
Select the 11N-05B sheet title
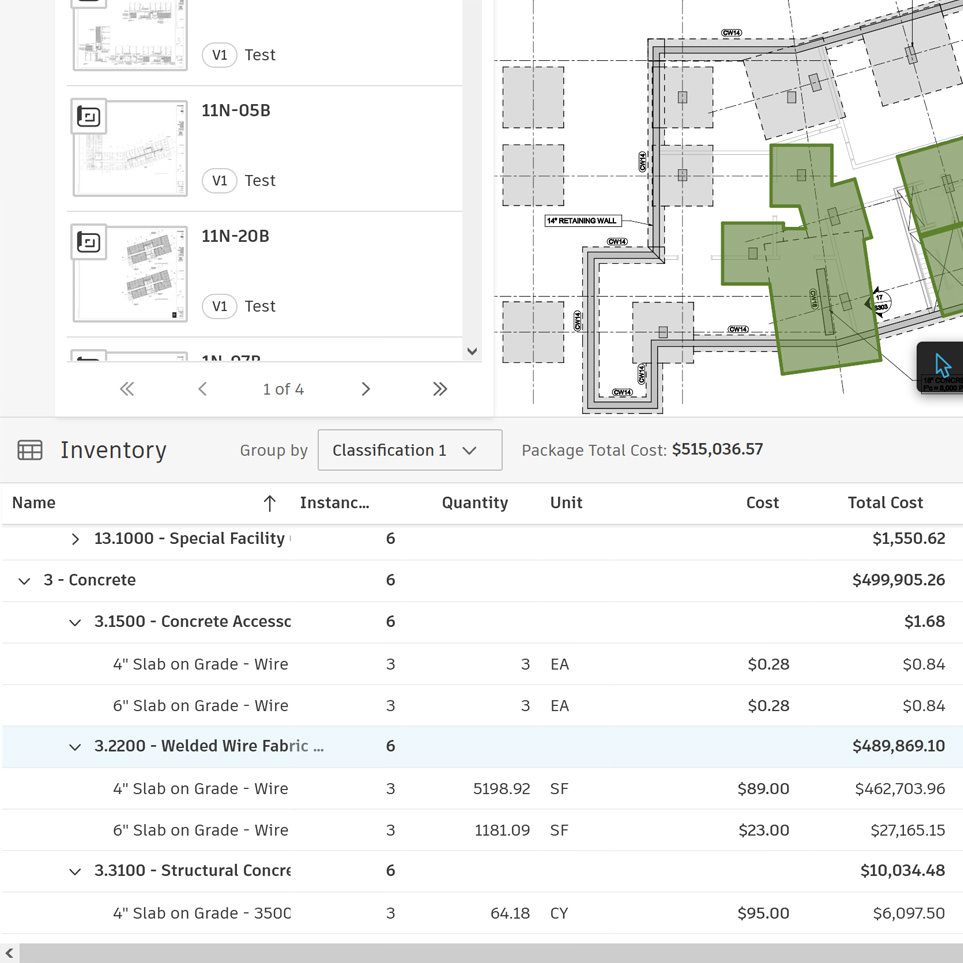[x=236, y=110]
